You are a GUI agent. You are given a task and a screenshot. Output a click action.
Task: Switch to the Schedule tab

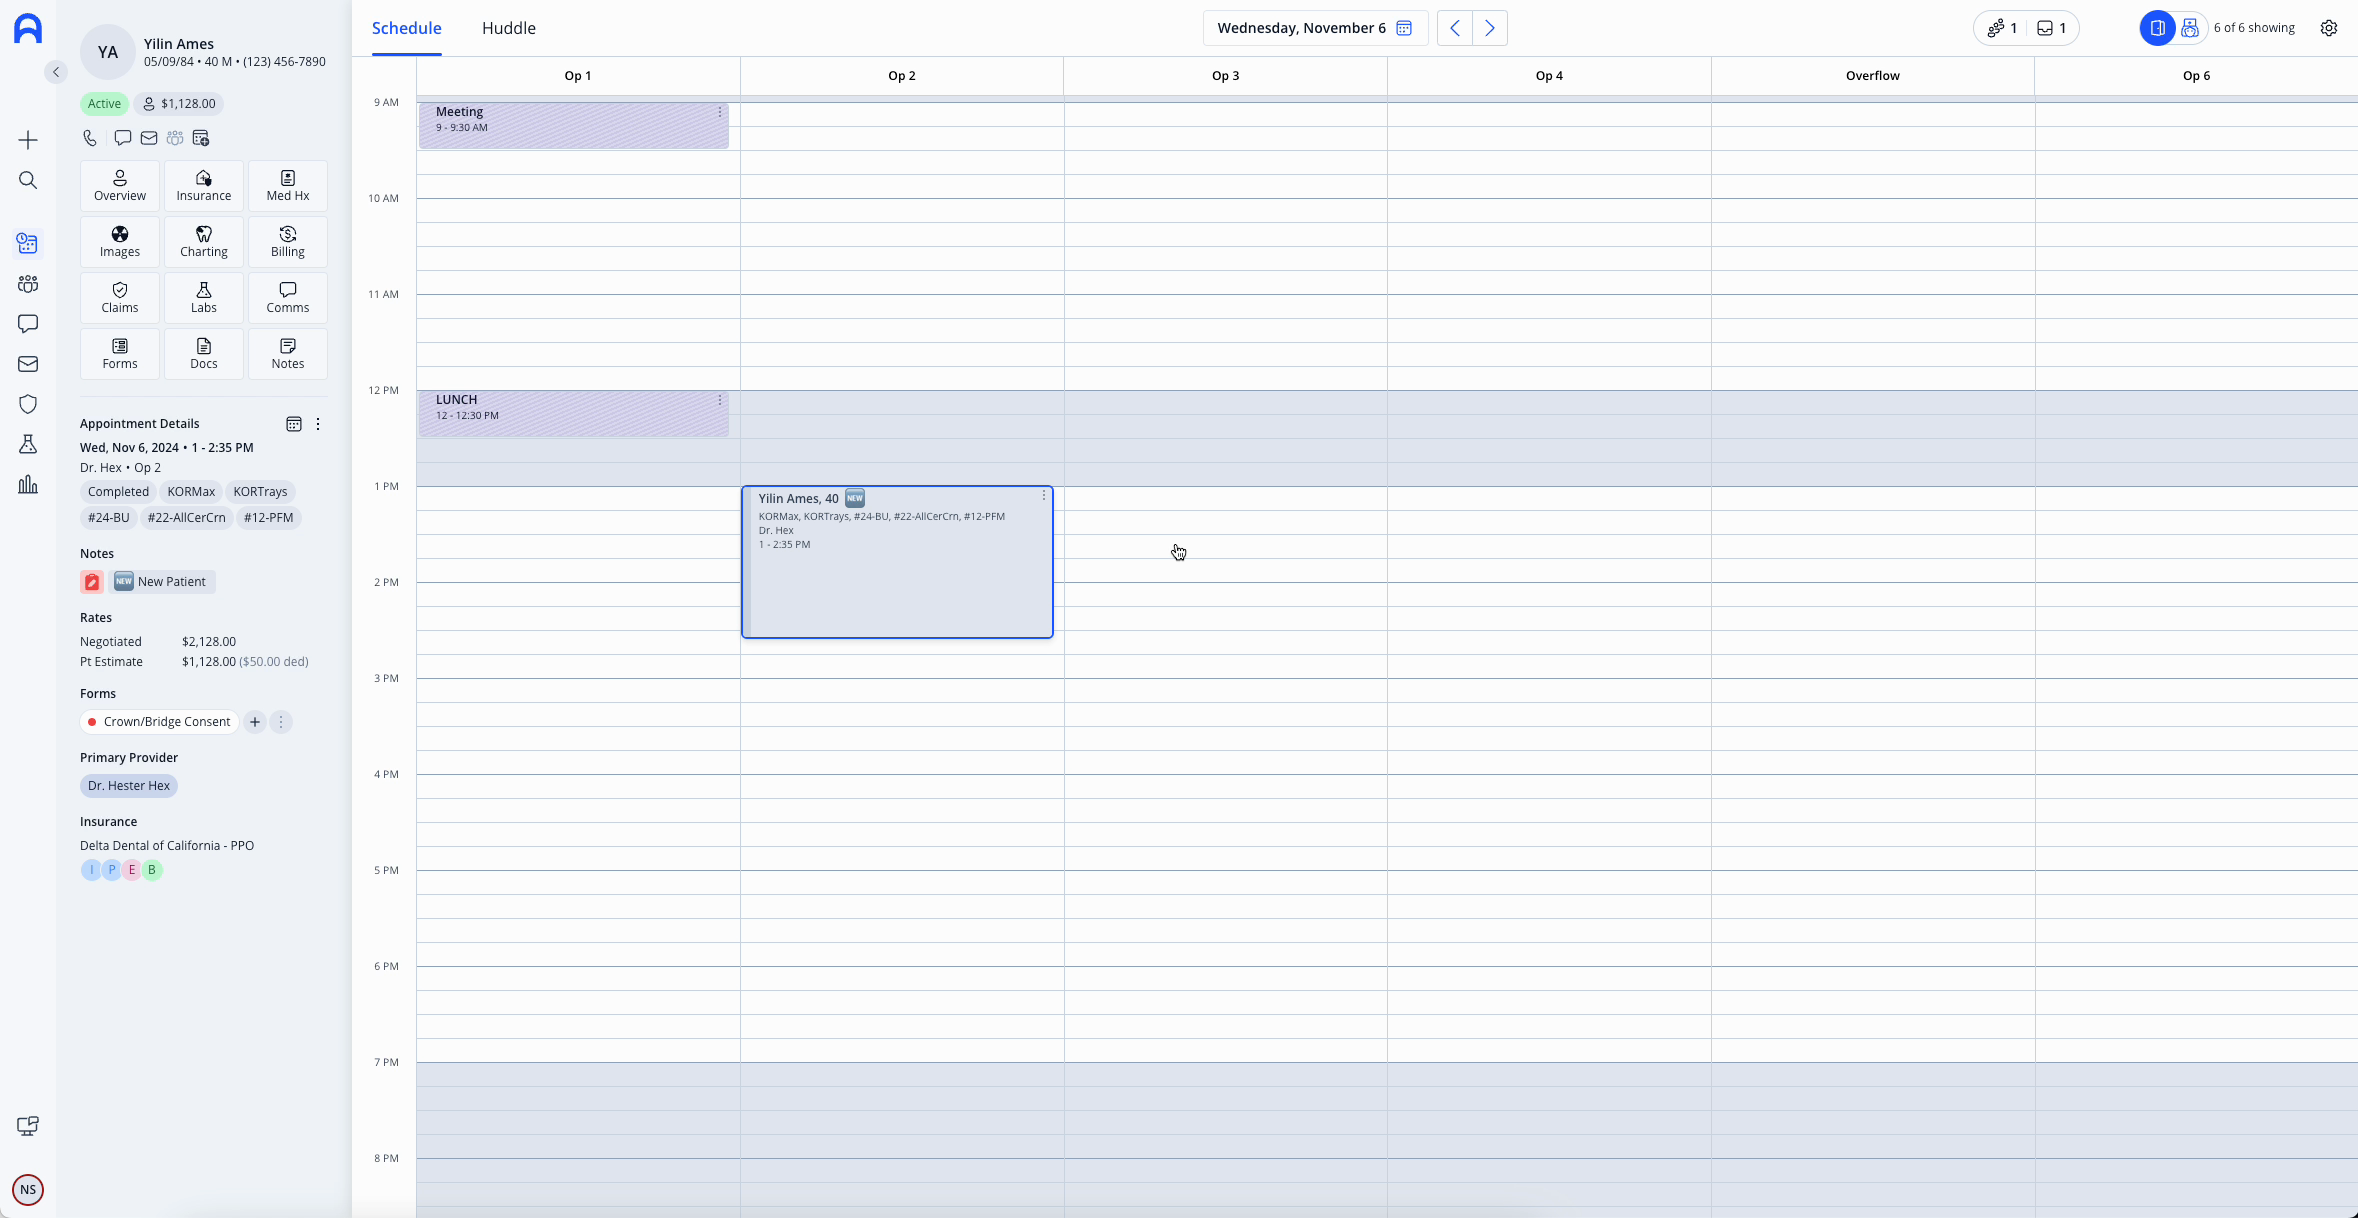(407, 28)
